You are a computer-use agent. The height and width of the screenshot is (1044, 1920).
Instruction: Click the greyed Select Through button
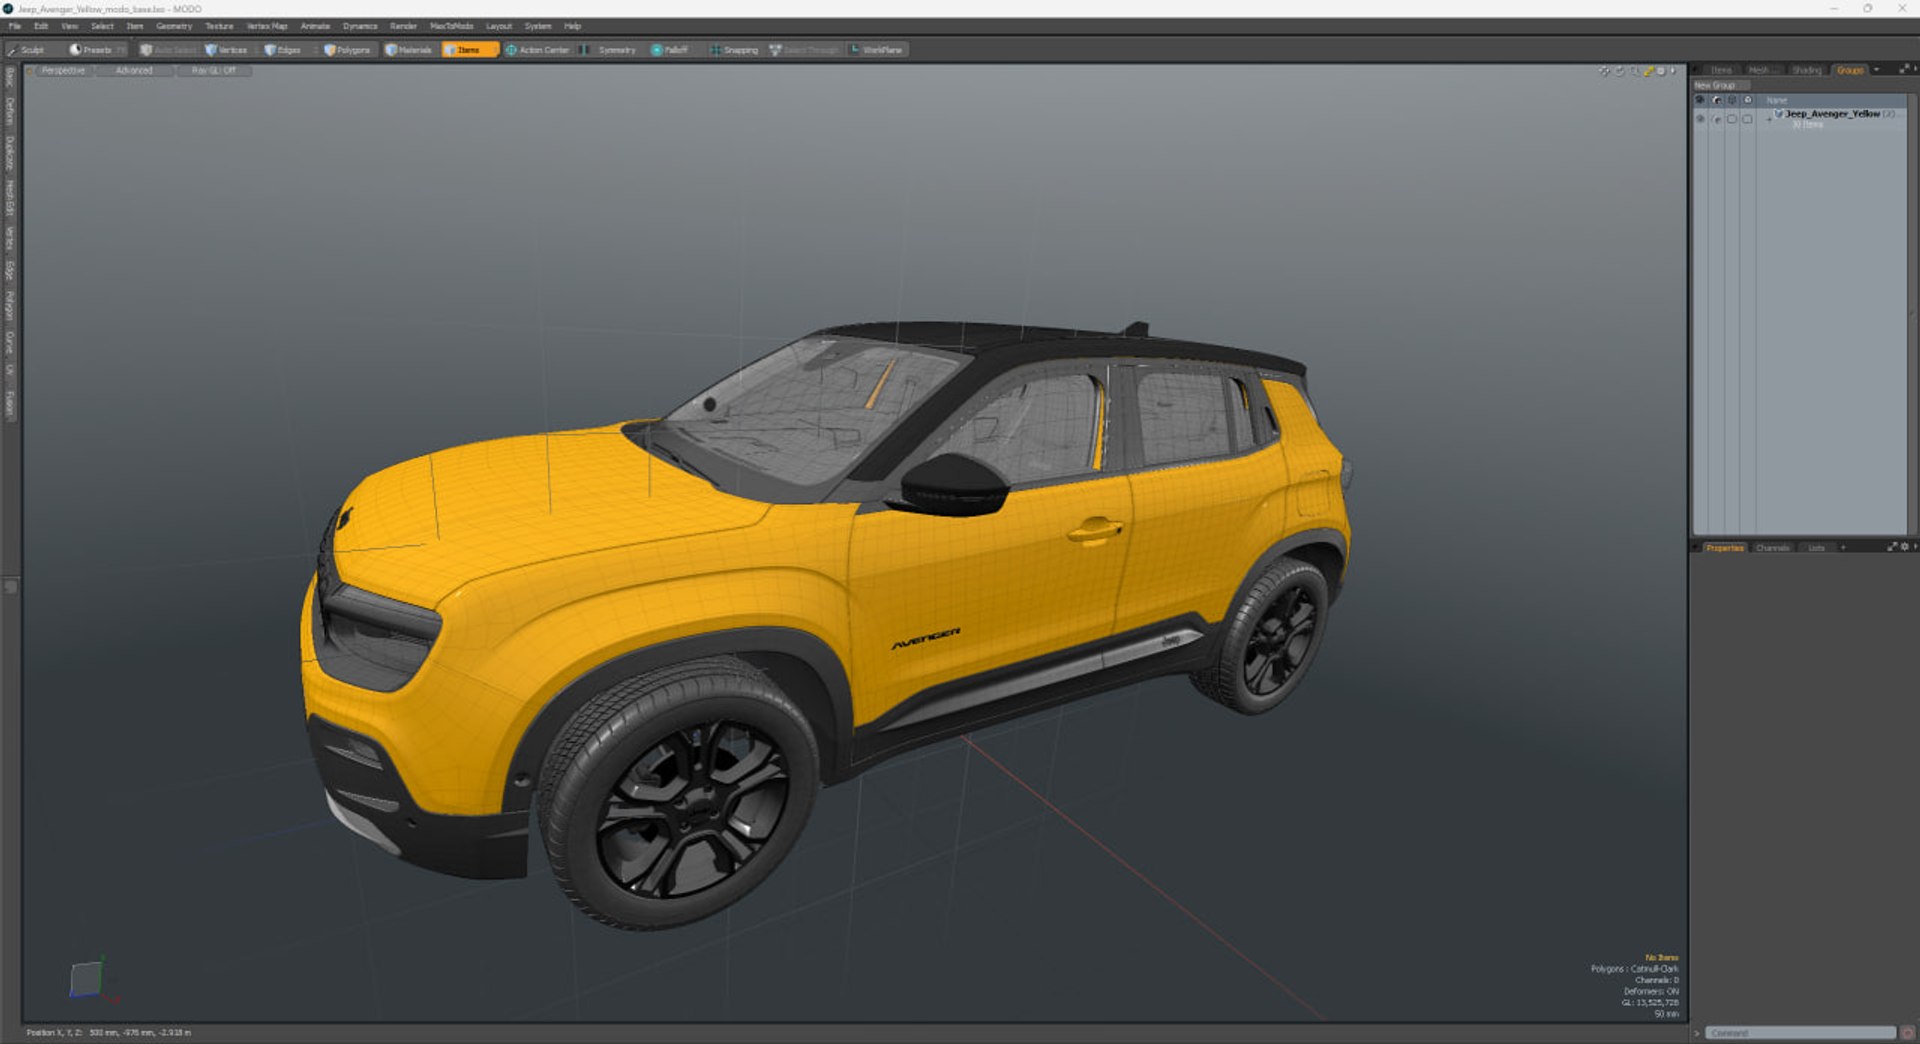click(x=805, y=50)
